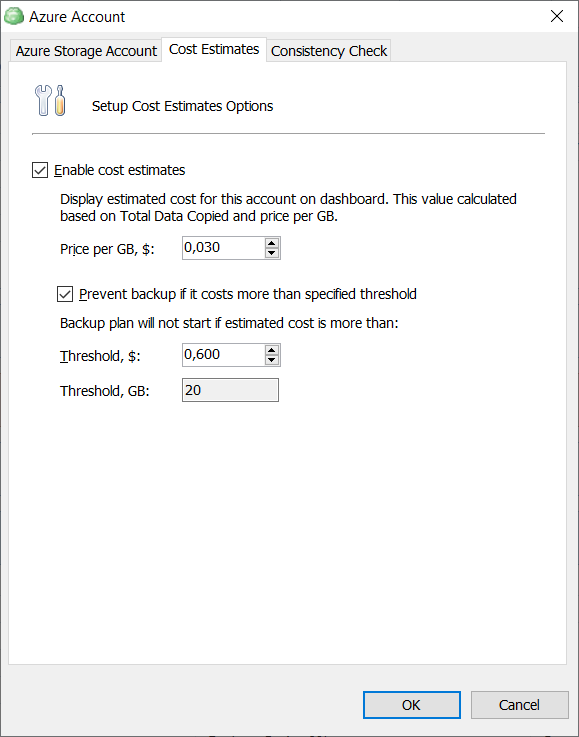Lower Threshold dollar value with down arrow
Viewport: 579px width, 737px height.
272,360
